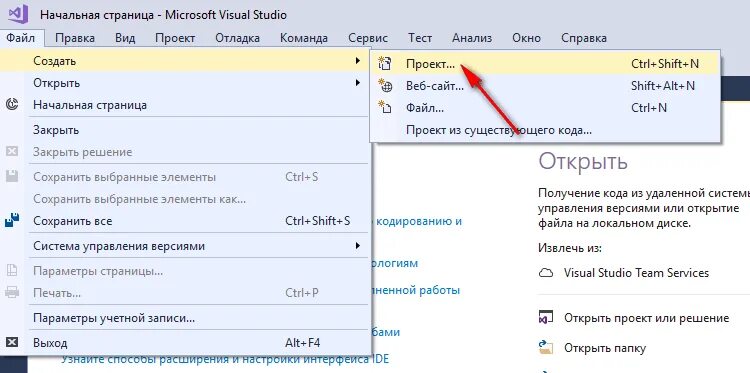The height and width of the screenshot is (373, 750).
Task: Click the Open project or solution icon
Action: (x=546, y=318)
